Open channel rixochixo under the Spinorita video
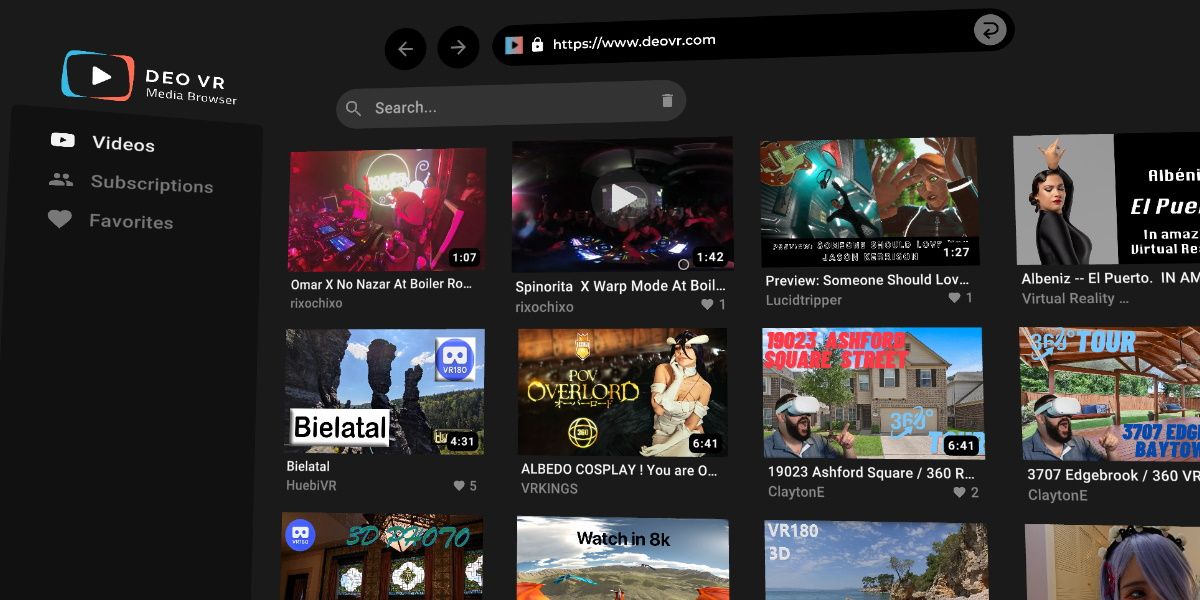The height and width of the screenshot is (600, 1200). pyautogui.click(x=544, y=307)
